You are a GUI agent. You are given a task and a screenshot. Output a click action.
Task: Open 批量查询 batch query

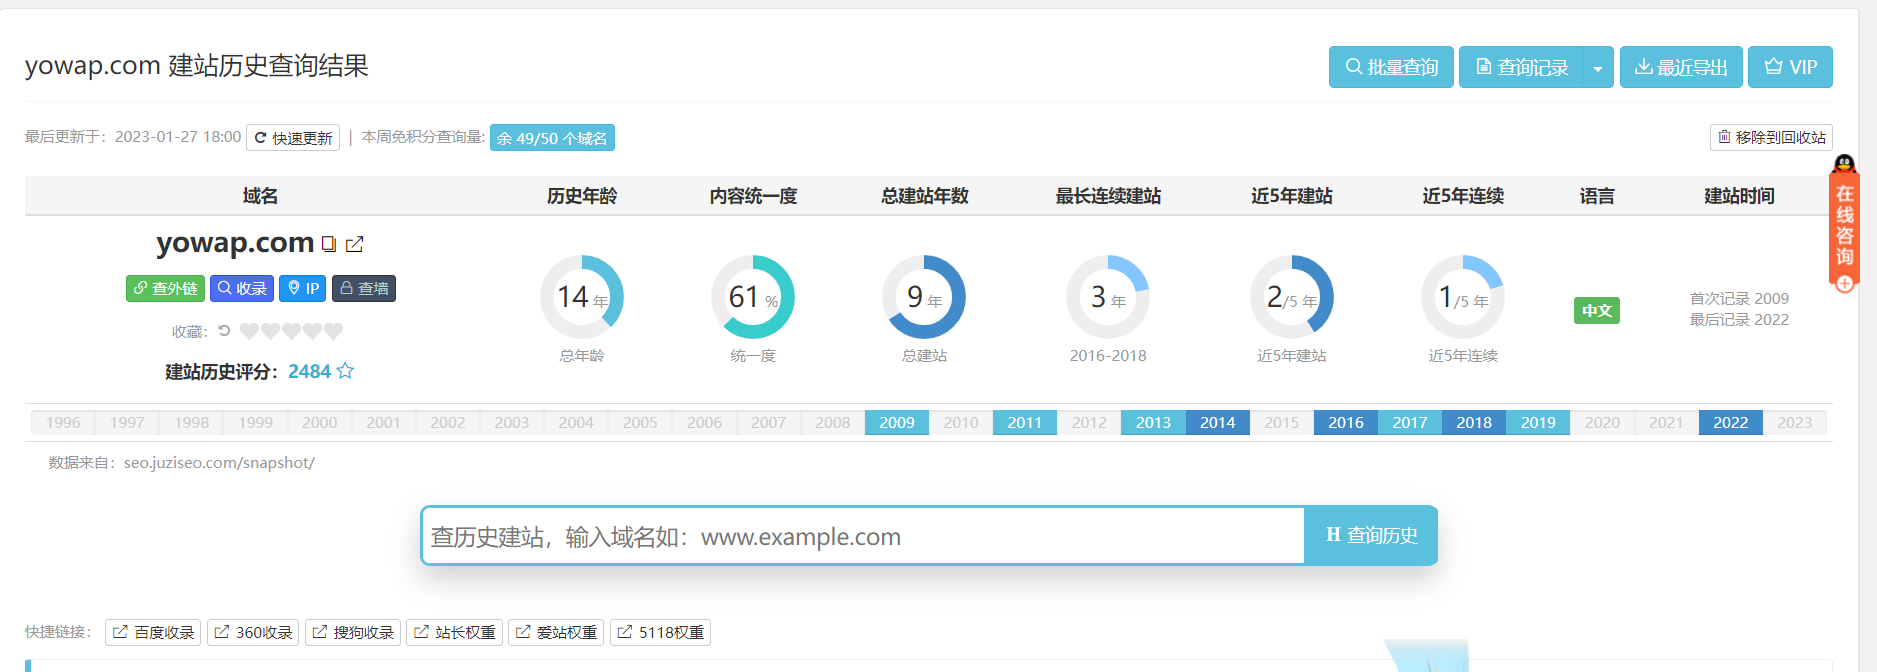tap(1391, 67)
